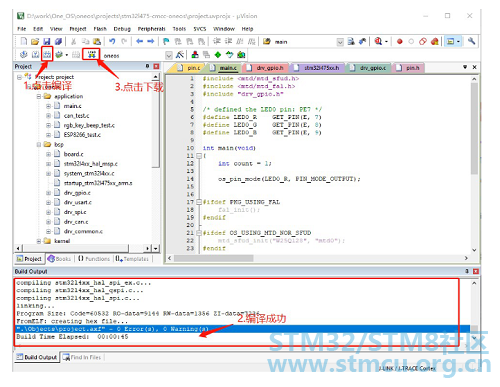
Task: Click the Build target icon
Action: 35,55
